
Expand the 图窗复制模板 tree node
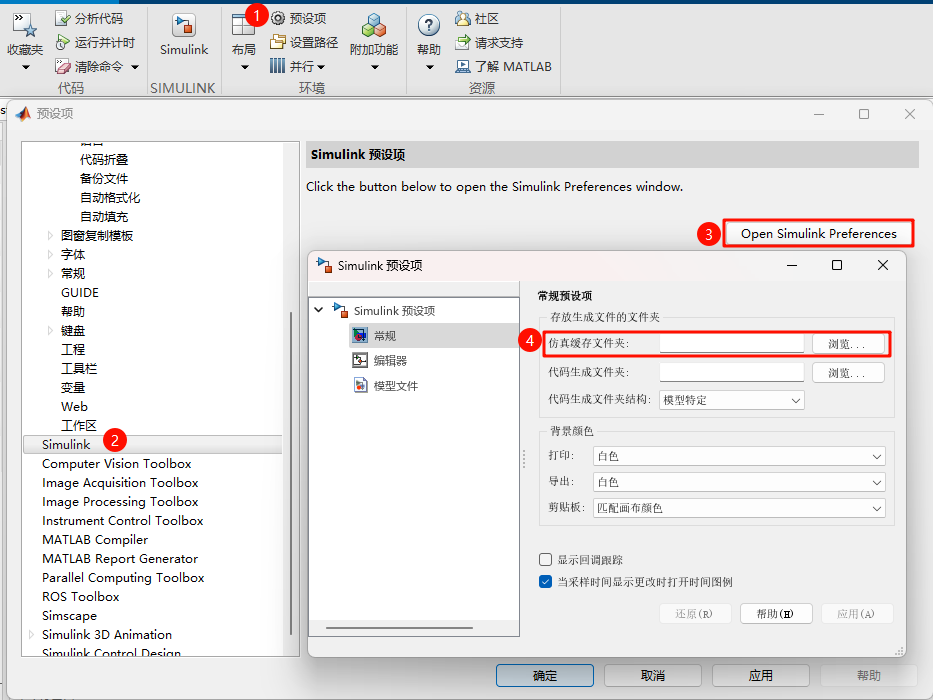click(50, 236)
